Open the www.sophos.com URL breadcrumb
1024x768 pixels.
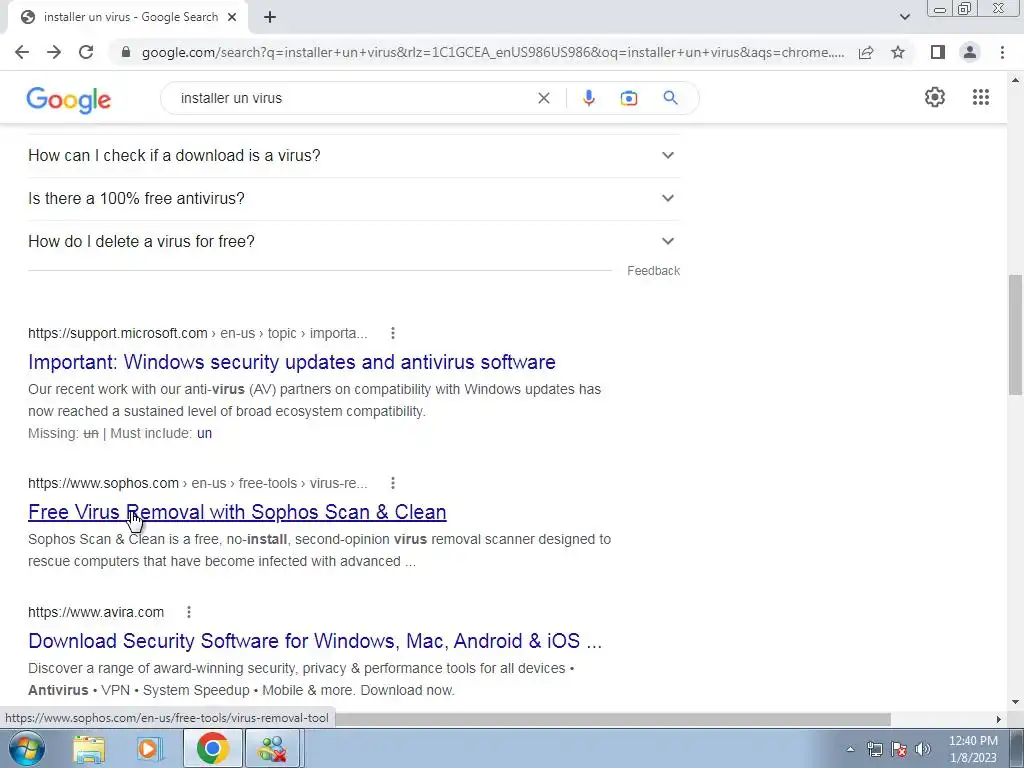point(198,483)
